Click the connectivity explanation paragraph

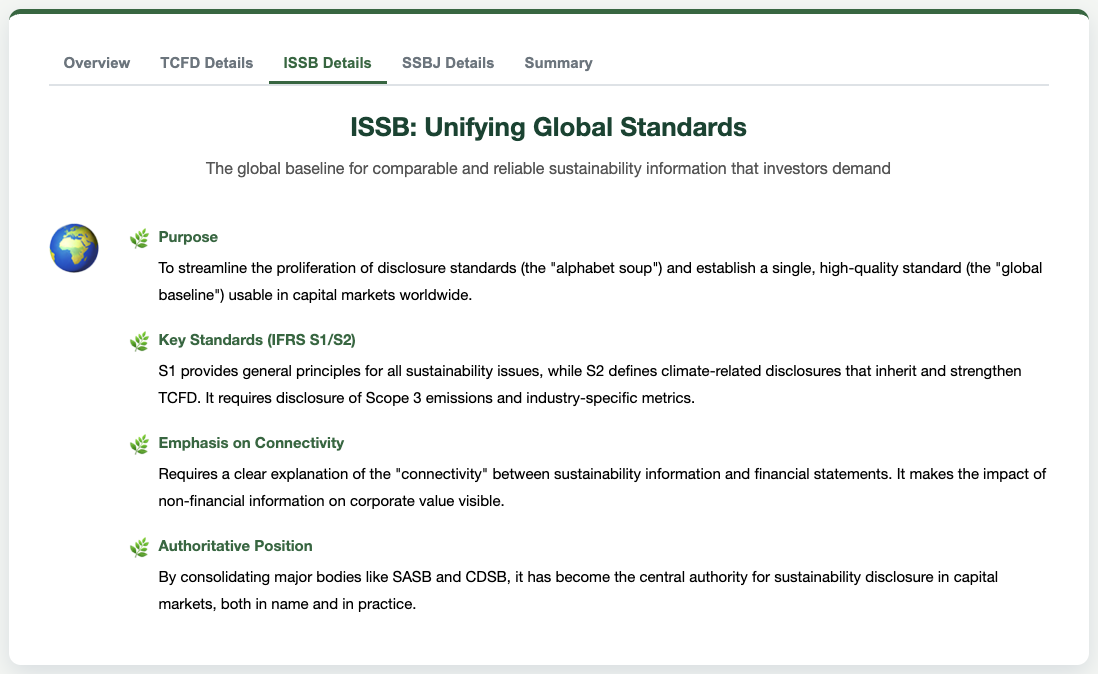click(x=602, y=487)
